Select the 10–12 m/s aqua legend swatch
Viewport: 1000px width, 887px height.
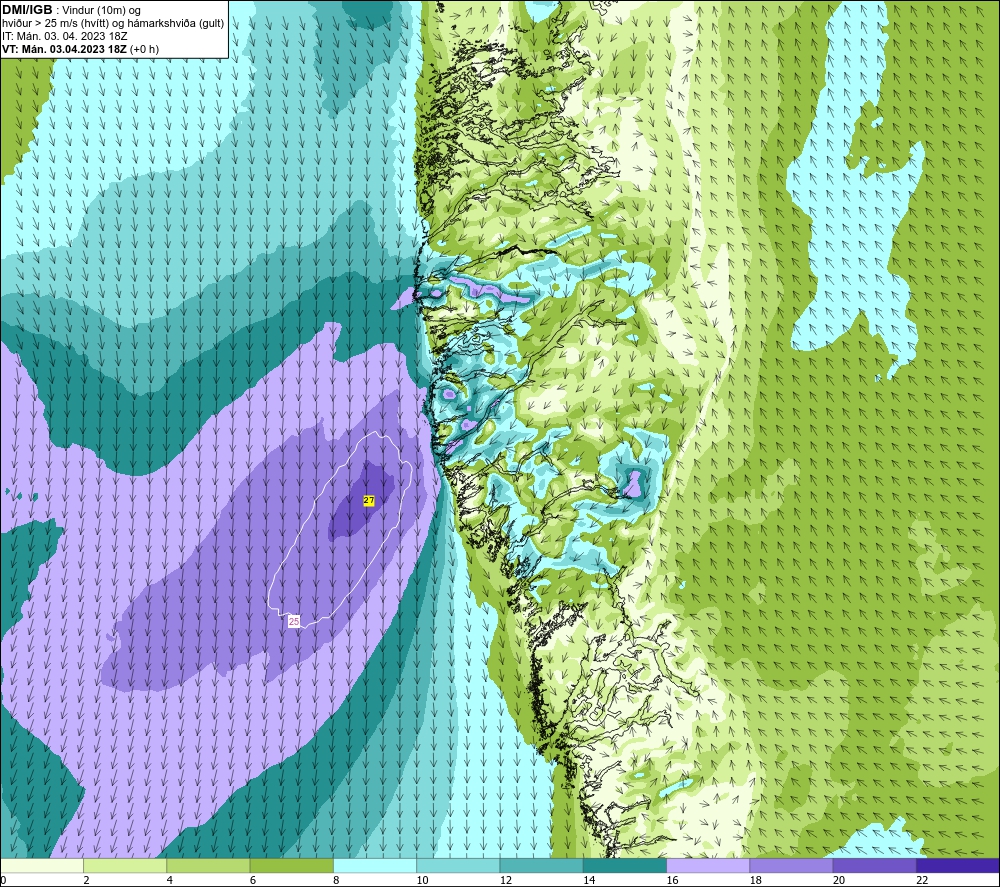tap(458, 865)
